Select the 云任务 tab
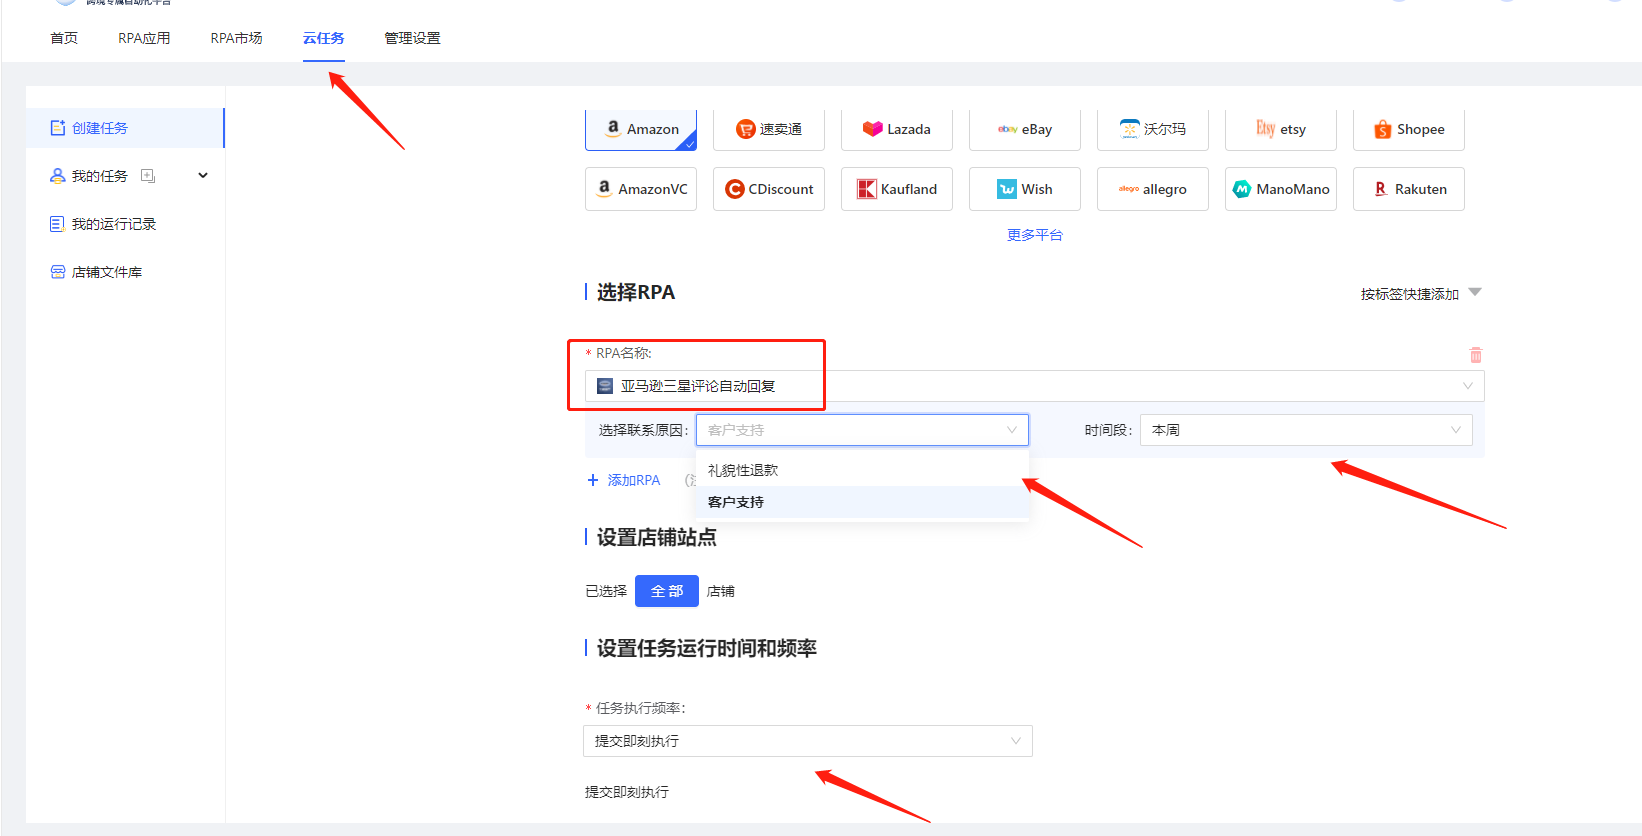Image resolution: width=1642 pixels, height=836 pixels. pyautogui.click(x=324, y=38)
